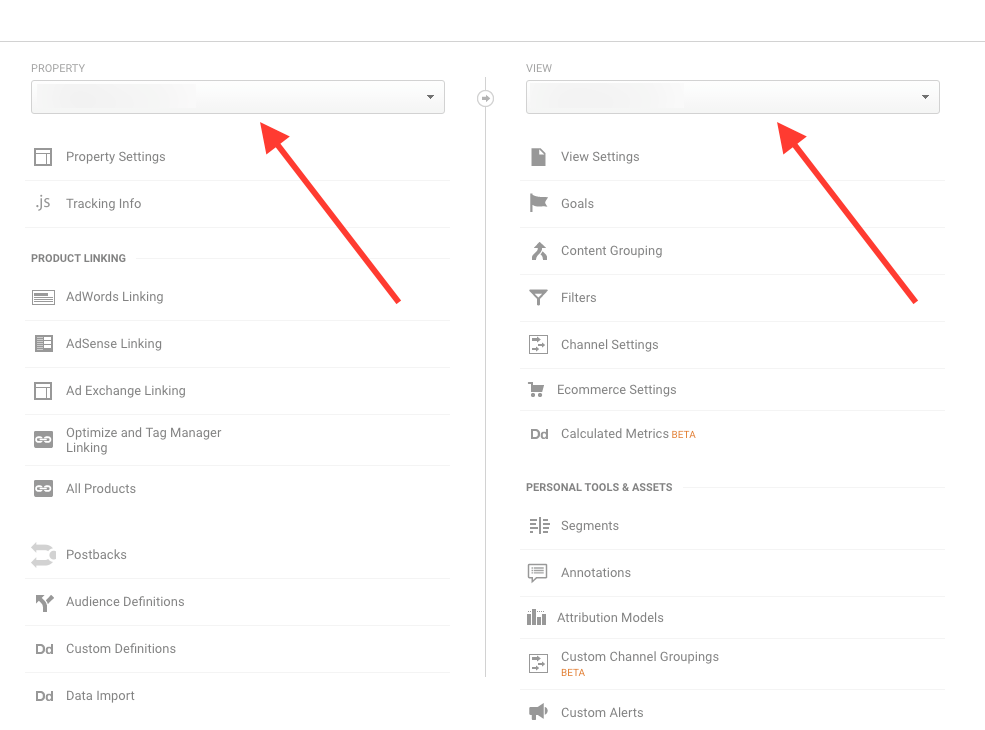Click the Ecommerce Settings cart icon
This screenshot has height=730, width=985.
pos(536,390)
